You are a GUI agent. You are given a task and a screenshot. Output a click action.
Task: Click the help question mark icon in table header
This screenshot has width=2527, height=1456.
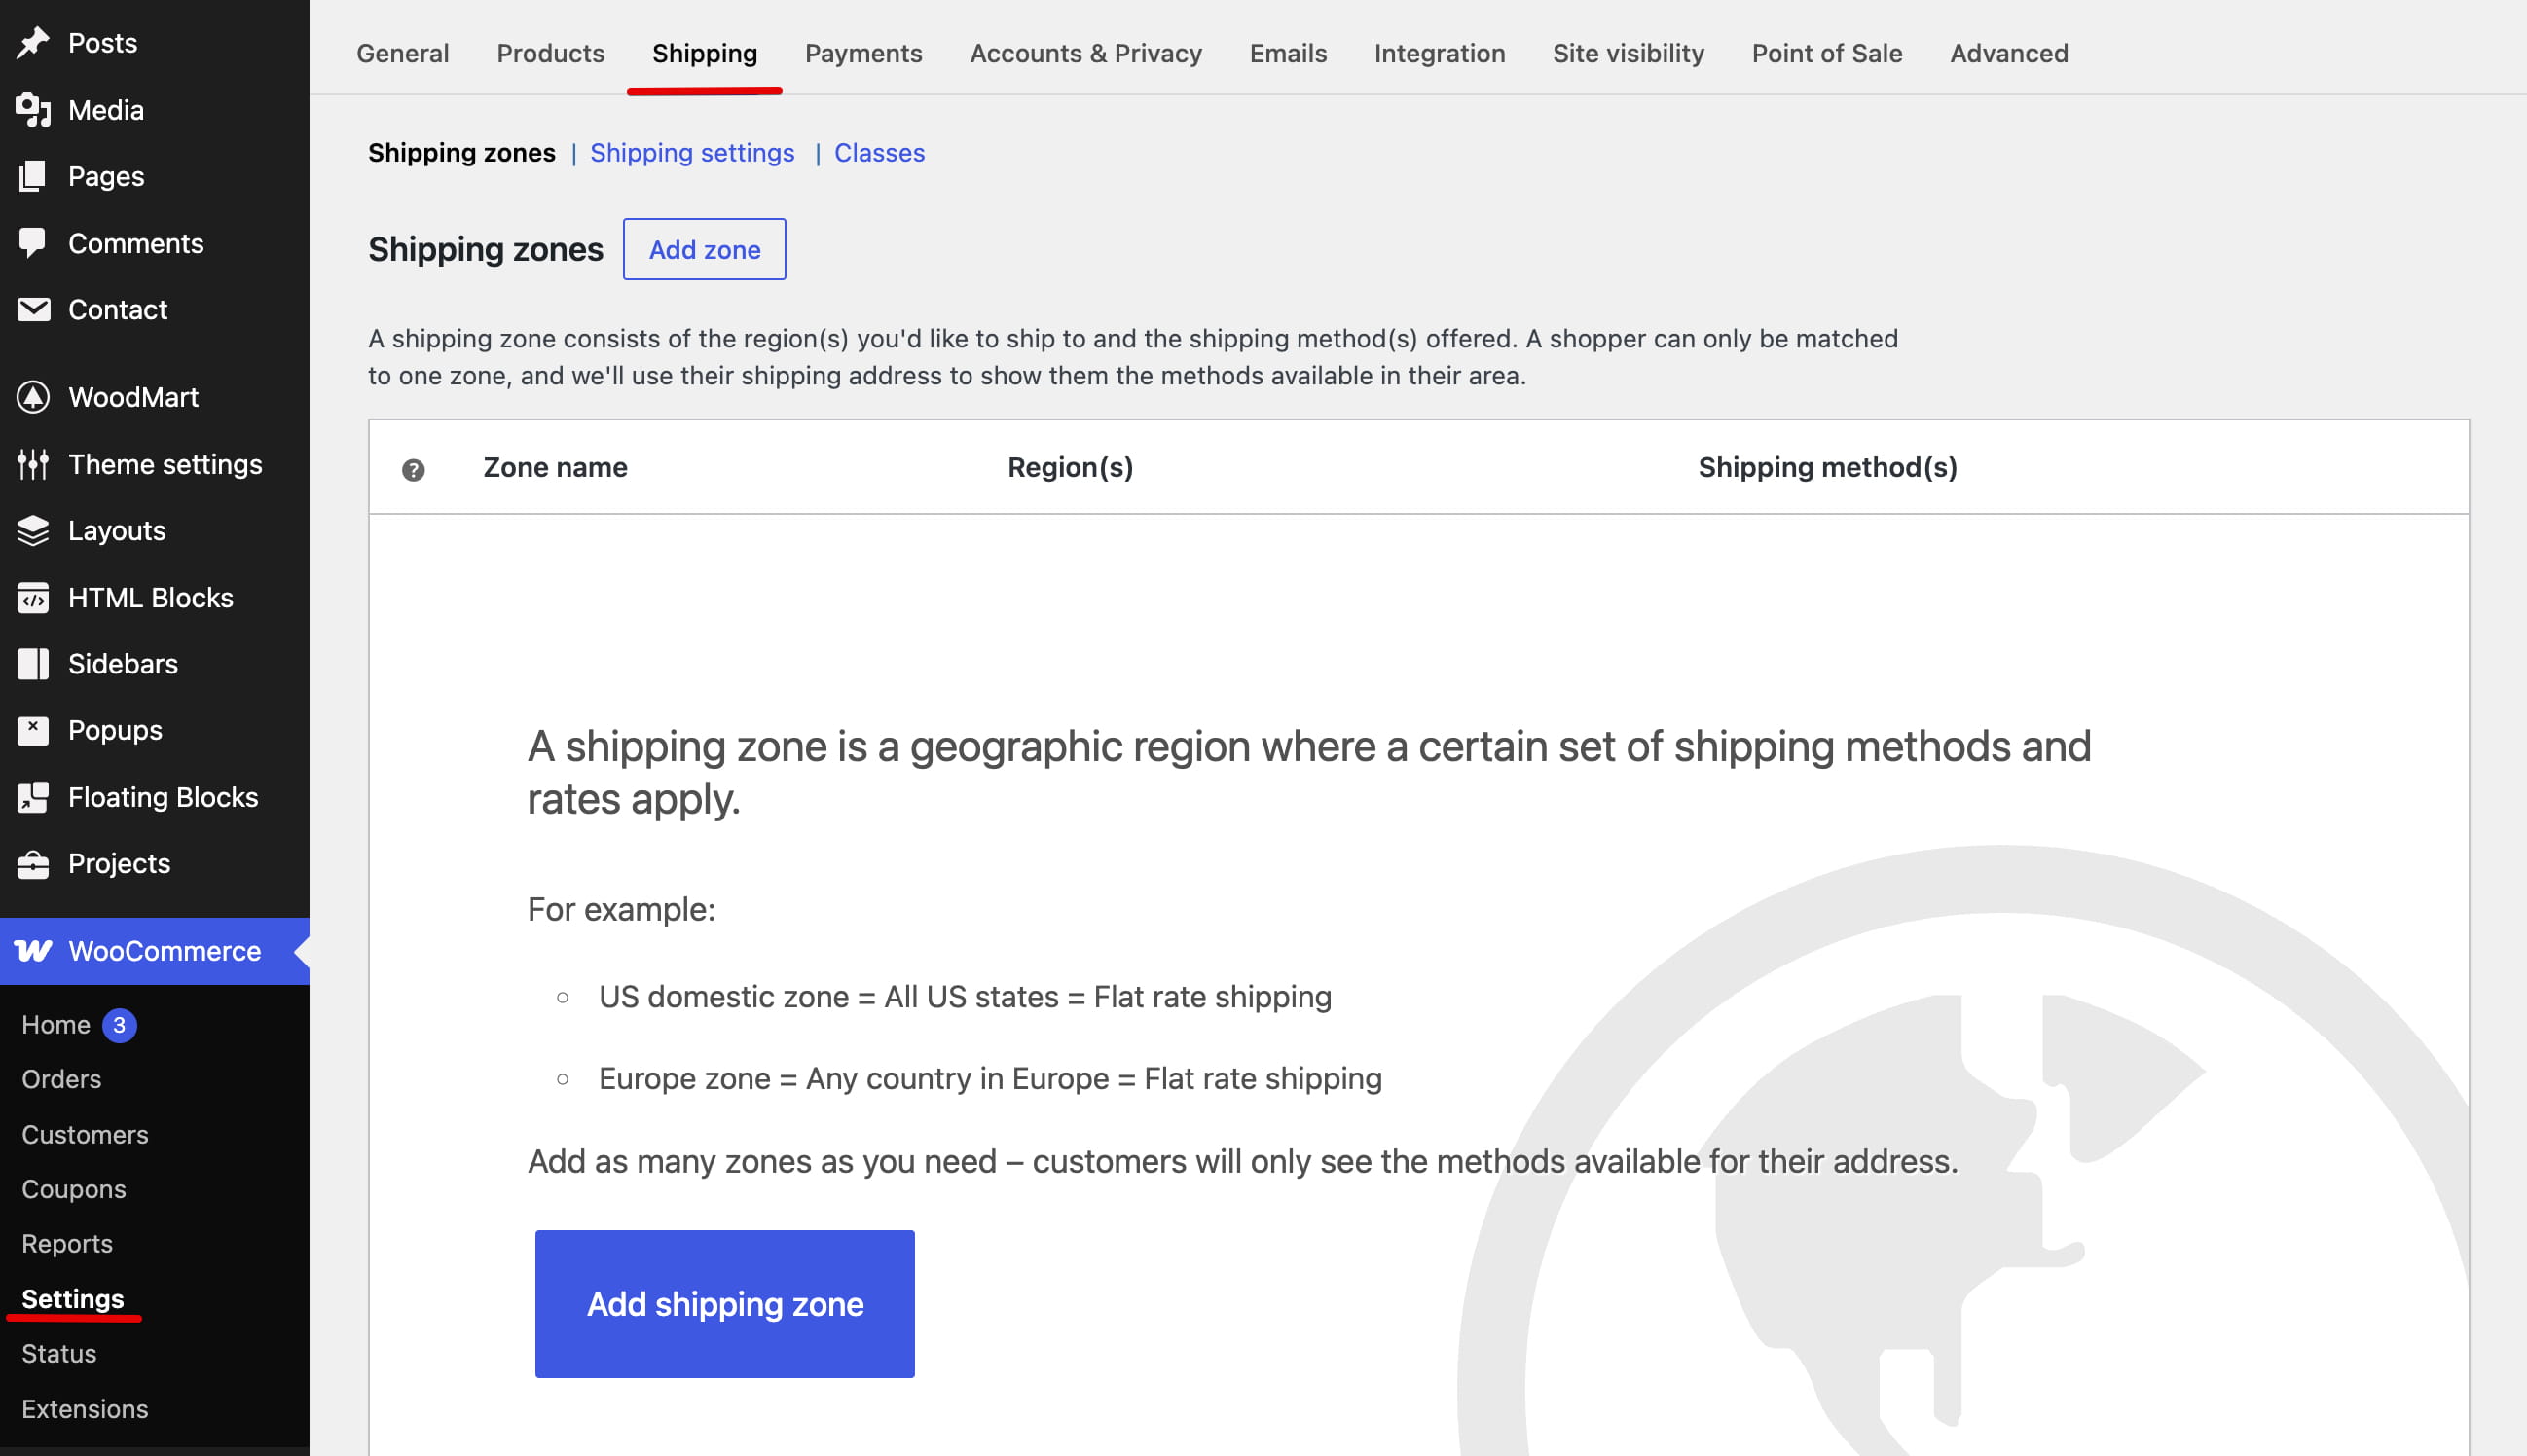coord(413,469)
